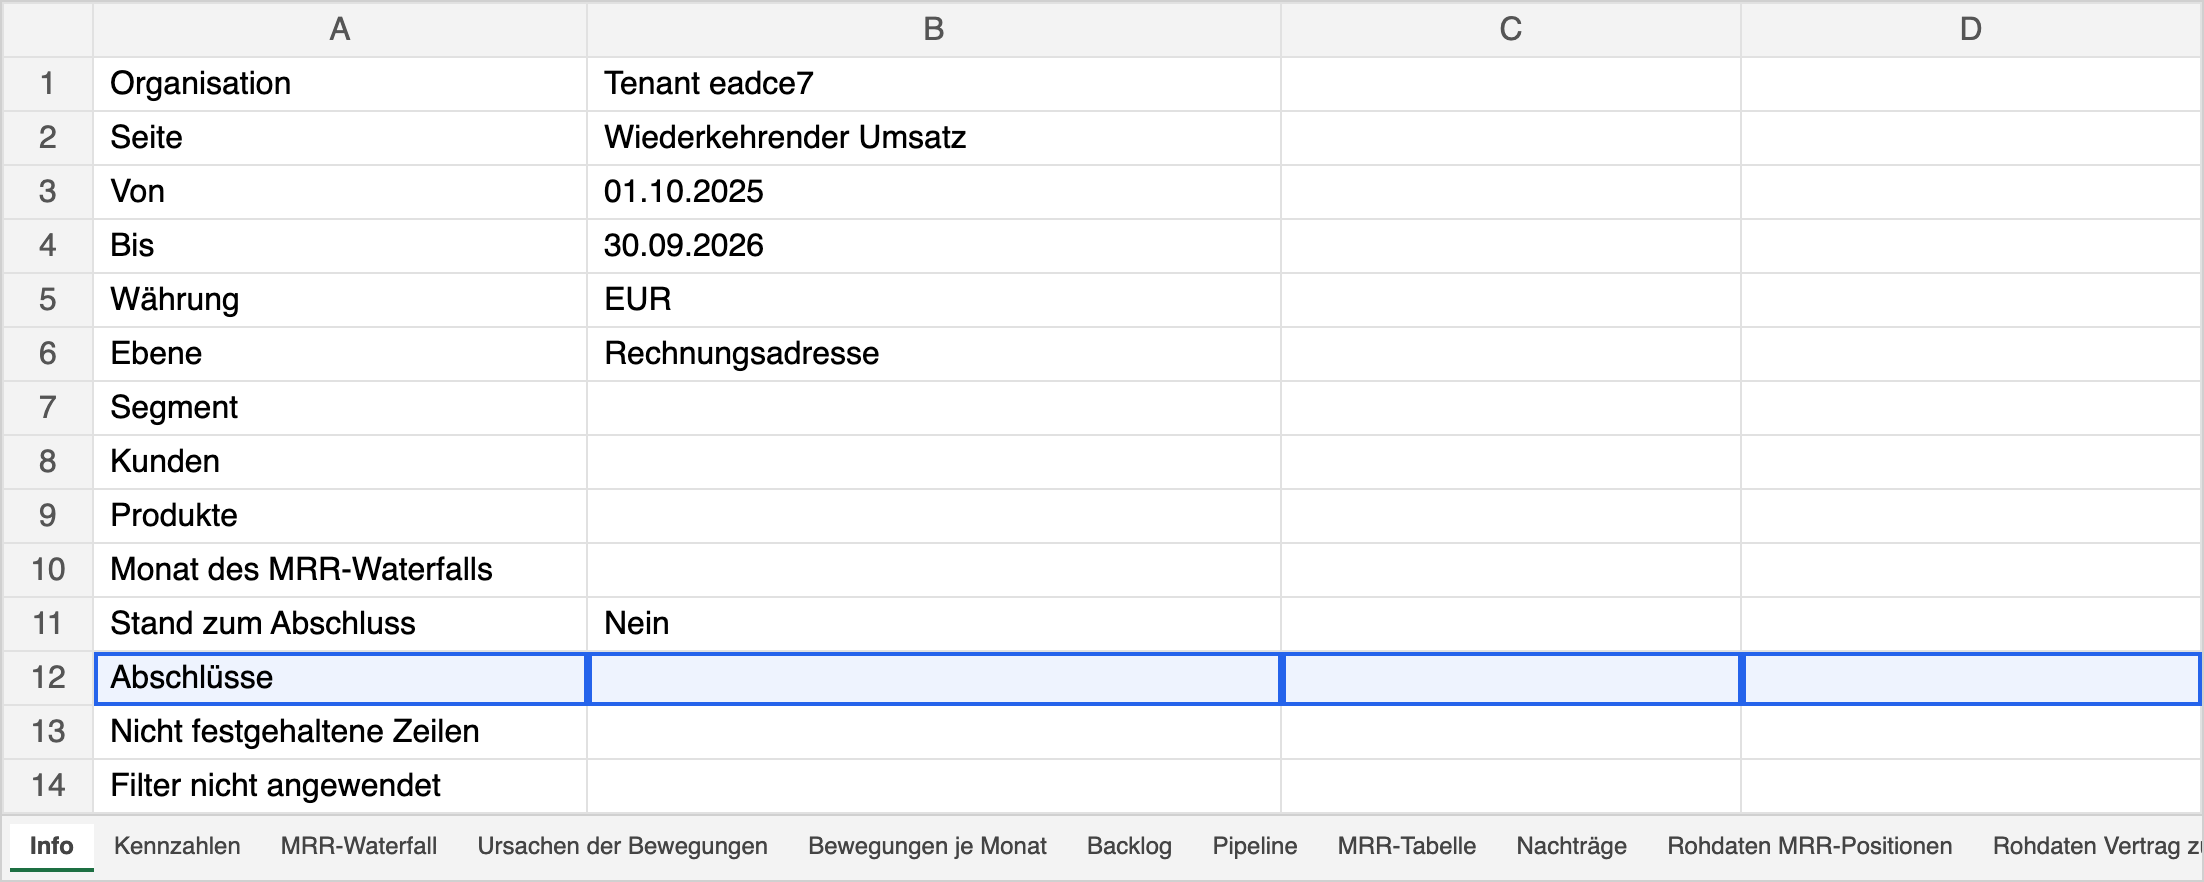Switch to the Kennzahlen sheet tab
2204x882 pixels.
pyautogui.click(x=177, y=846)
